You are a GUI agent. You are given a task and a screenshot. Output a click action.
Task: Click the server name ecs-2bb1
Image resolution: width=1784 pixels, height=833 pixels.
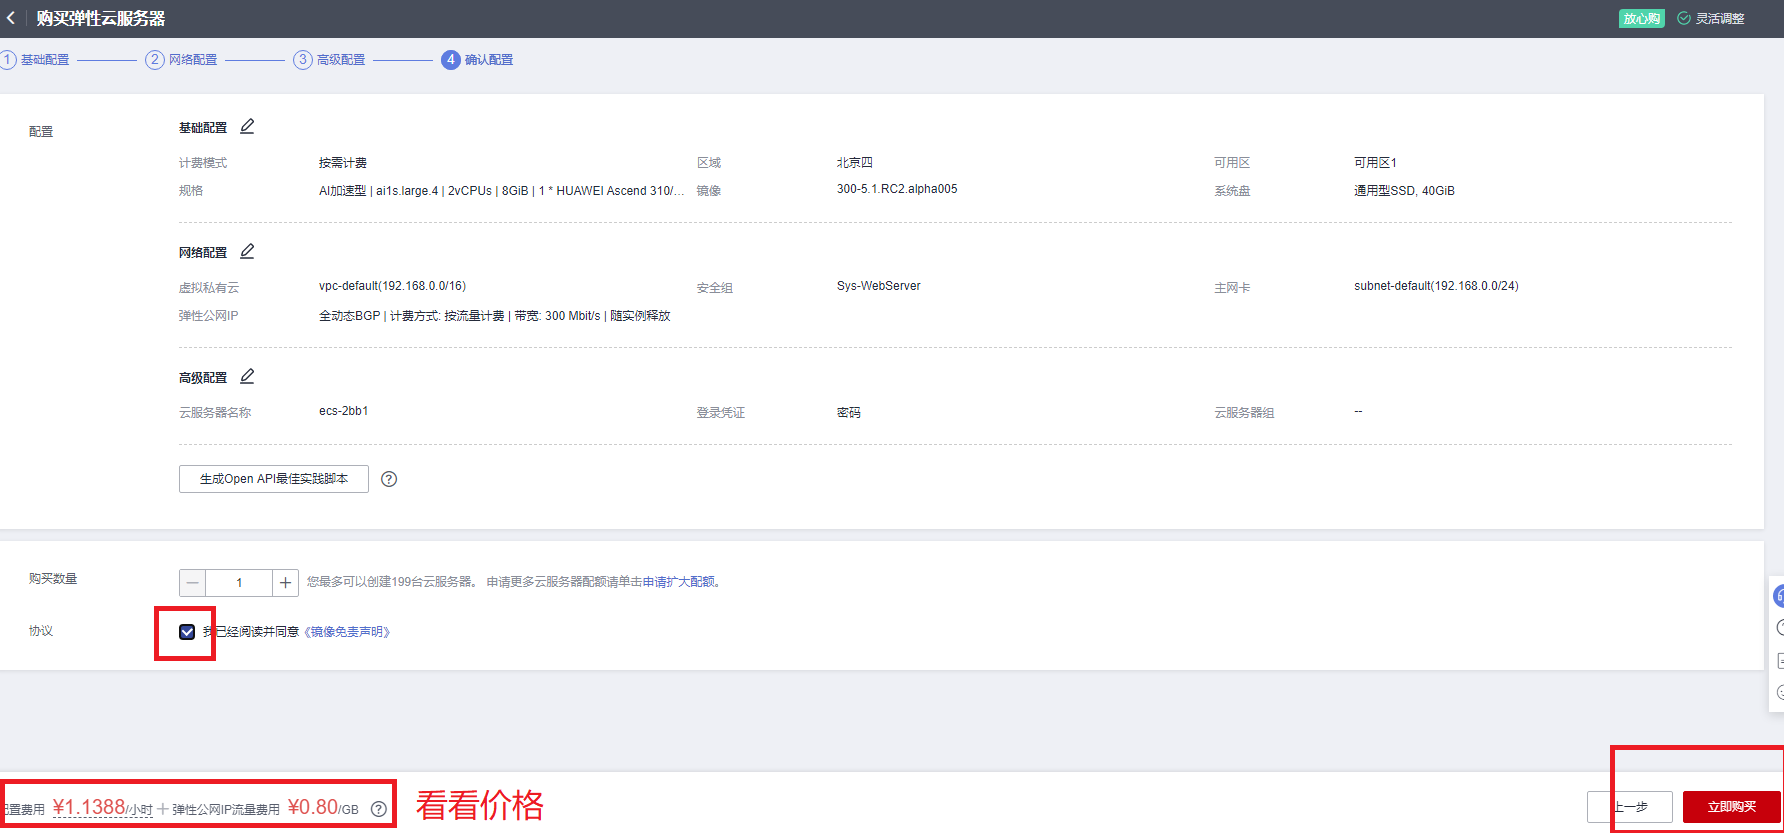(344, 411)
